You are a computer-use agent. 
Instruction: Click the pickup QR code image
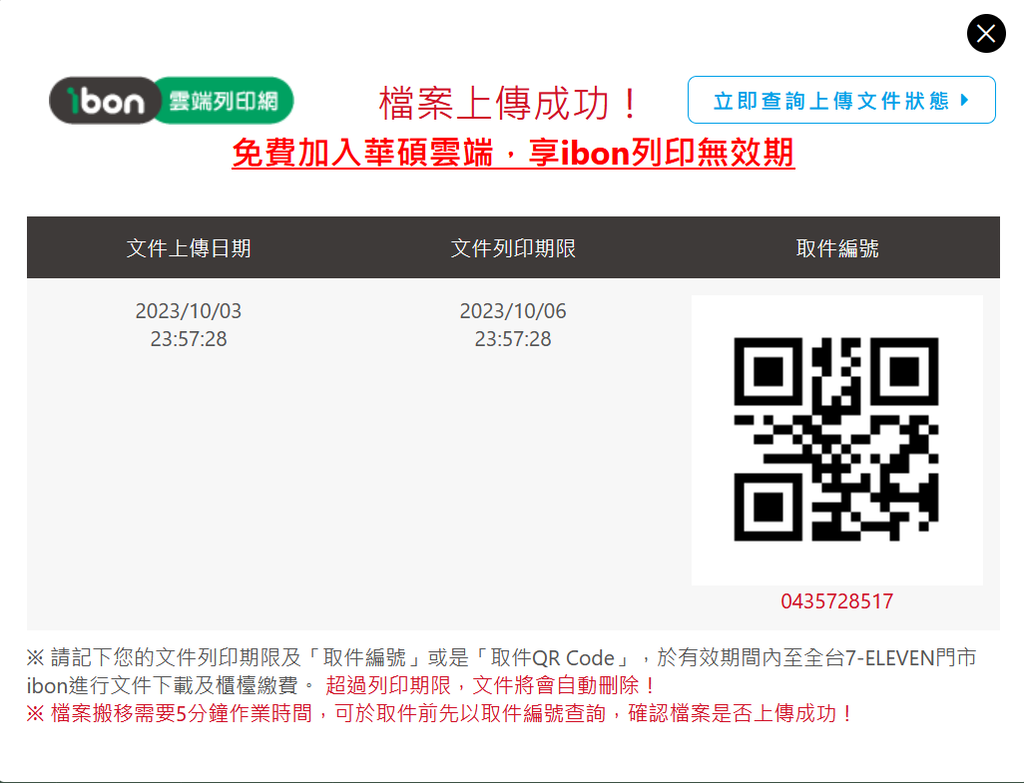pyautogui.click(x=837, y=439)
